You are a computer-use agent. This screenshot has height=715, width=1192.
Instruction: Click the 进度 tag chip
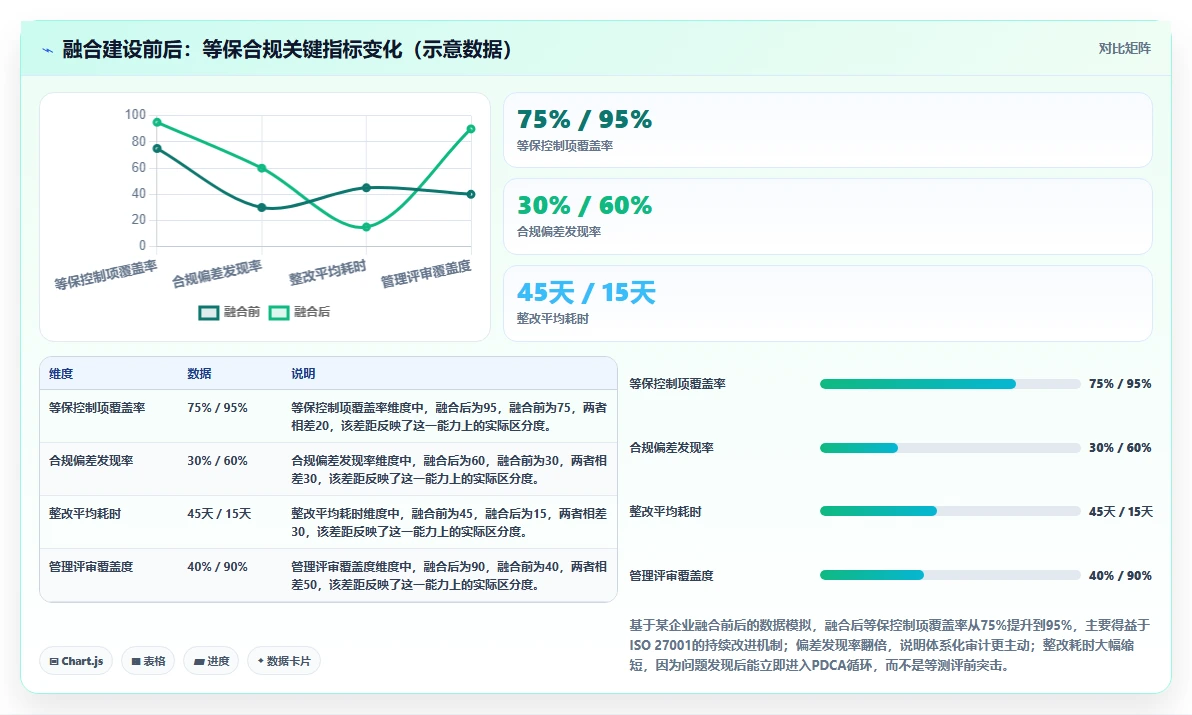(x=211, y=661)
